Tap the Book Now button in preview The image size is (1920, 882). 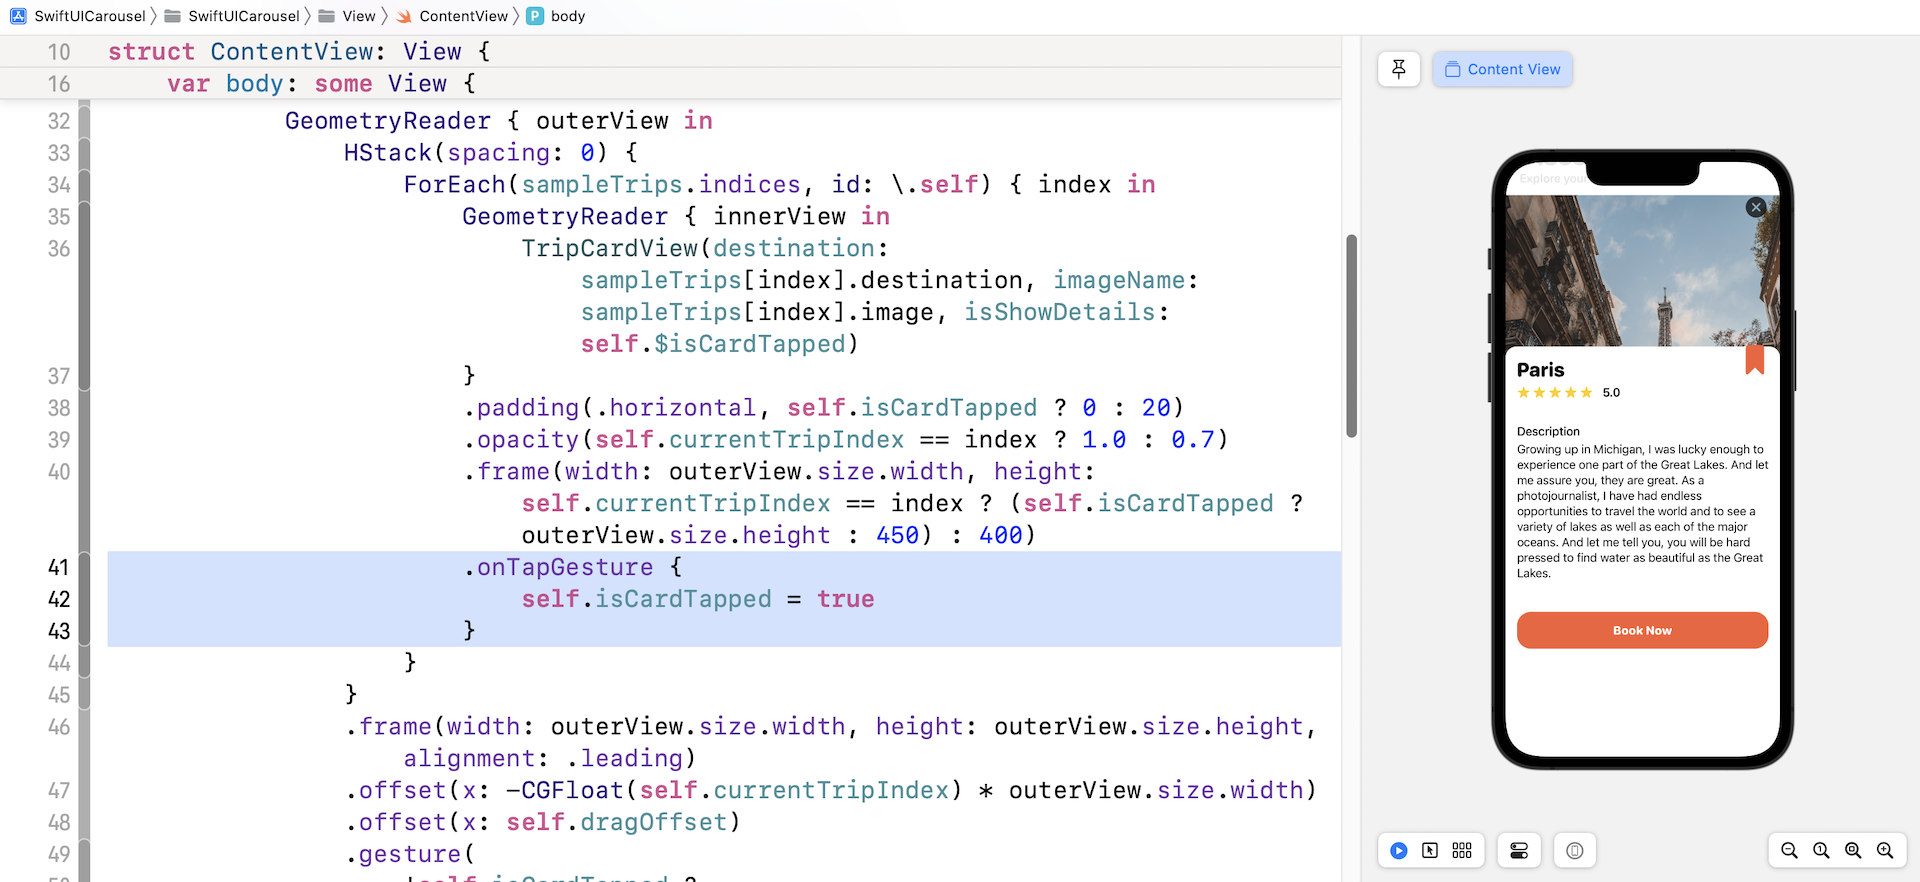[1642, 630]
